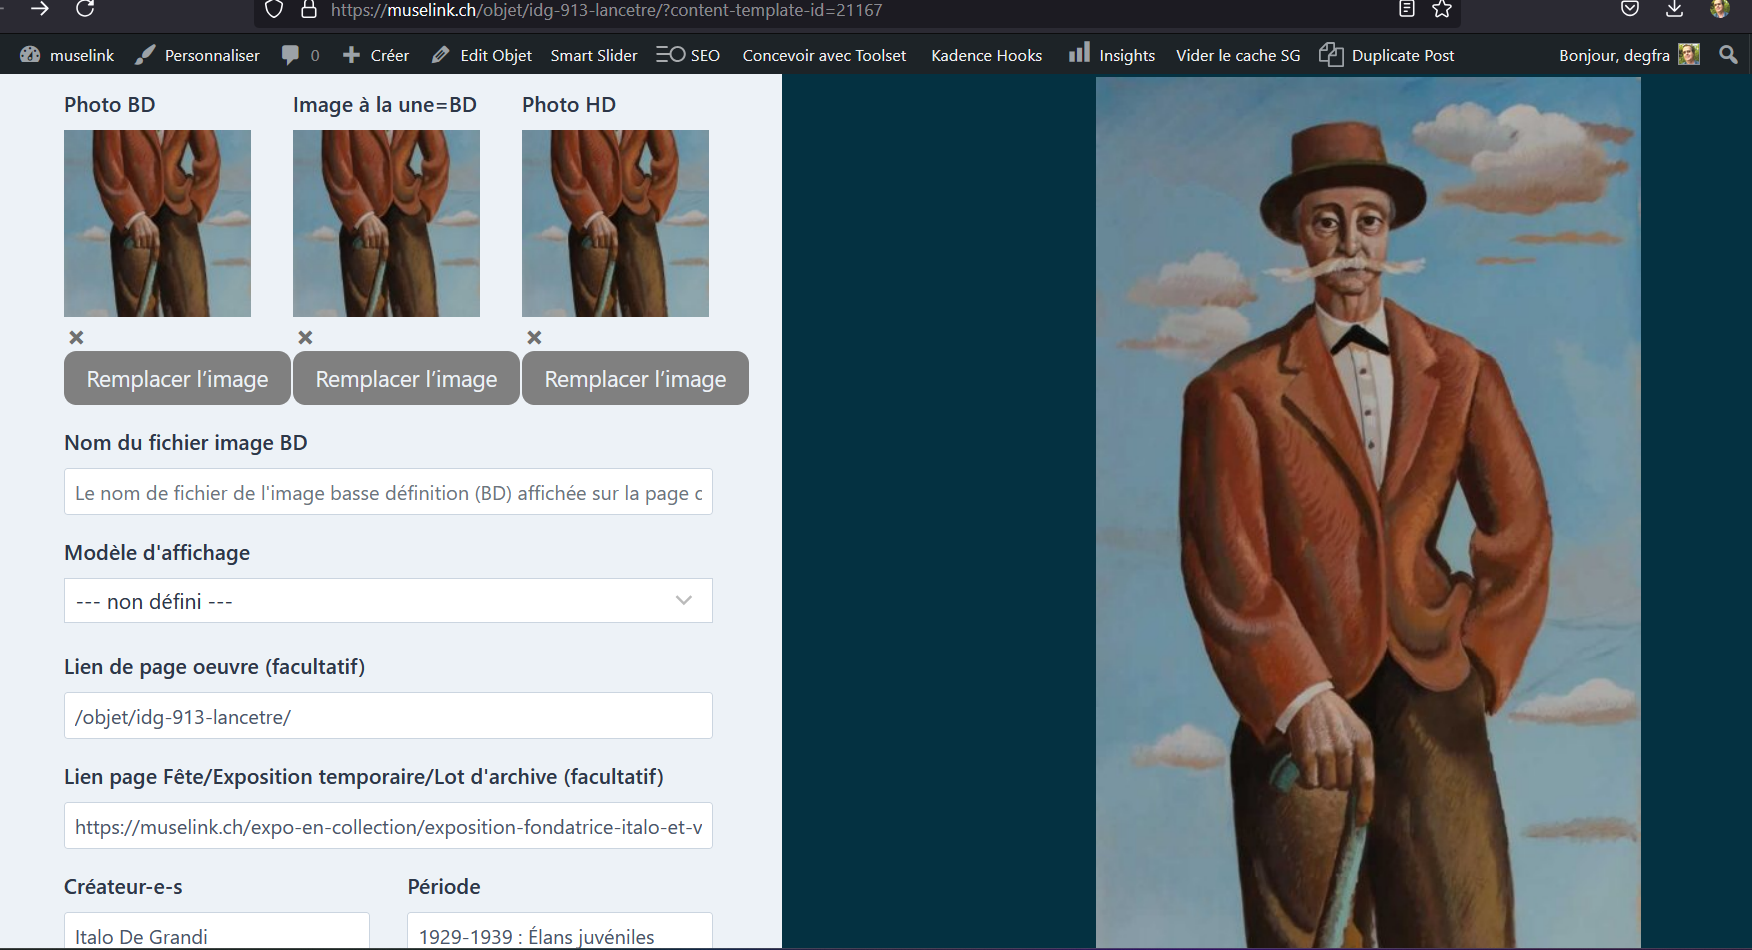The width and height of the screenshot is (1752, 950).
Task: Click the padlock site security icon
Action: (309, 10)
